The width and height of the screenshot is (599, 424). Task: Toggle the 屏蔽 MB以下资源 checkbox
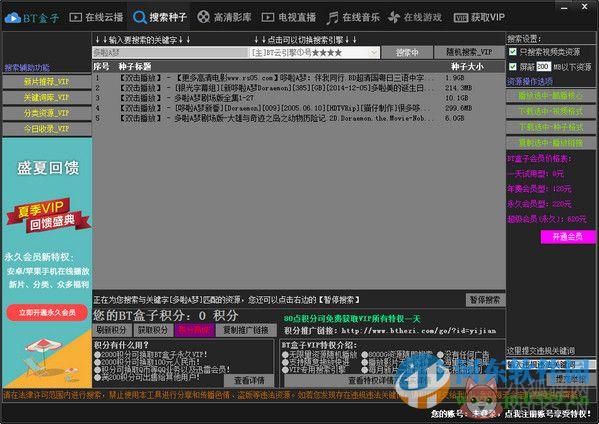(x=513, y=67)
